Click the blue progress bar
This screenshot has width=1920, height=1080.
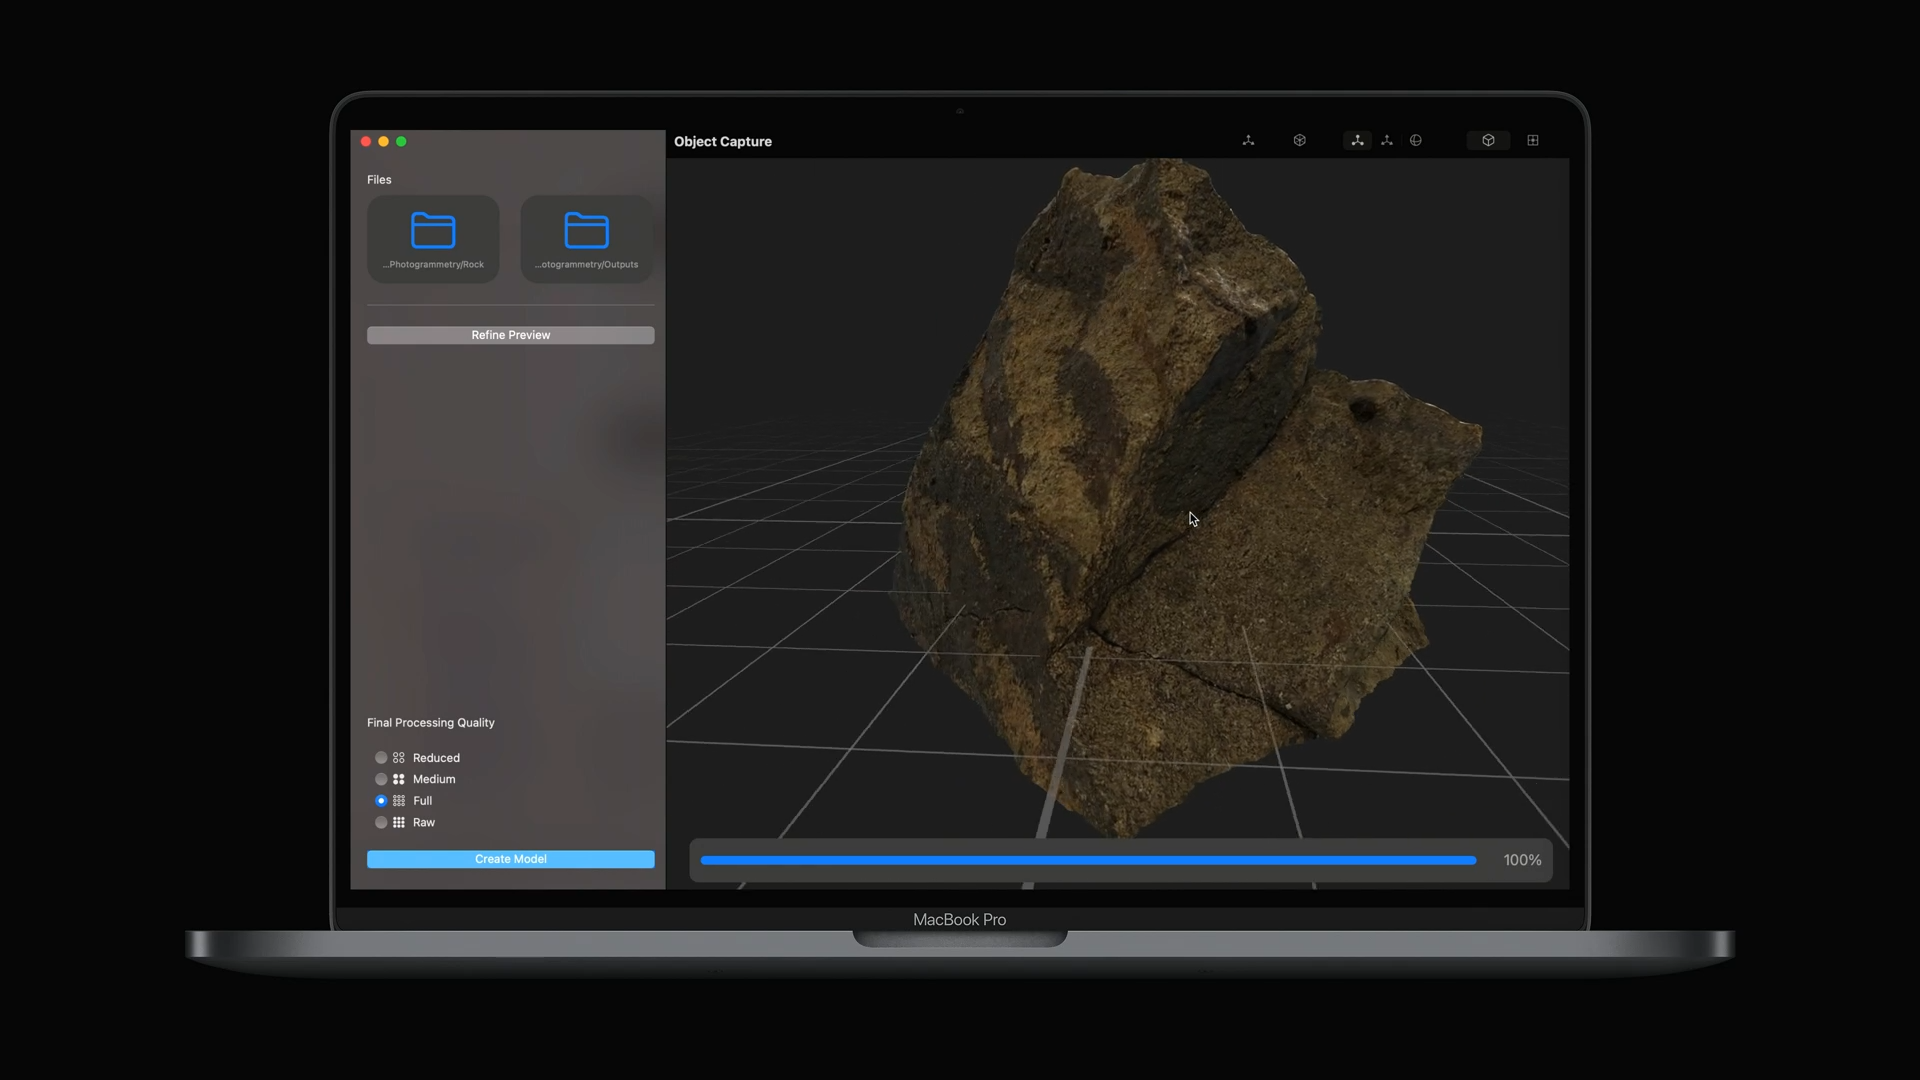click(x=1088, y=860)
